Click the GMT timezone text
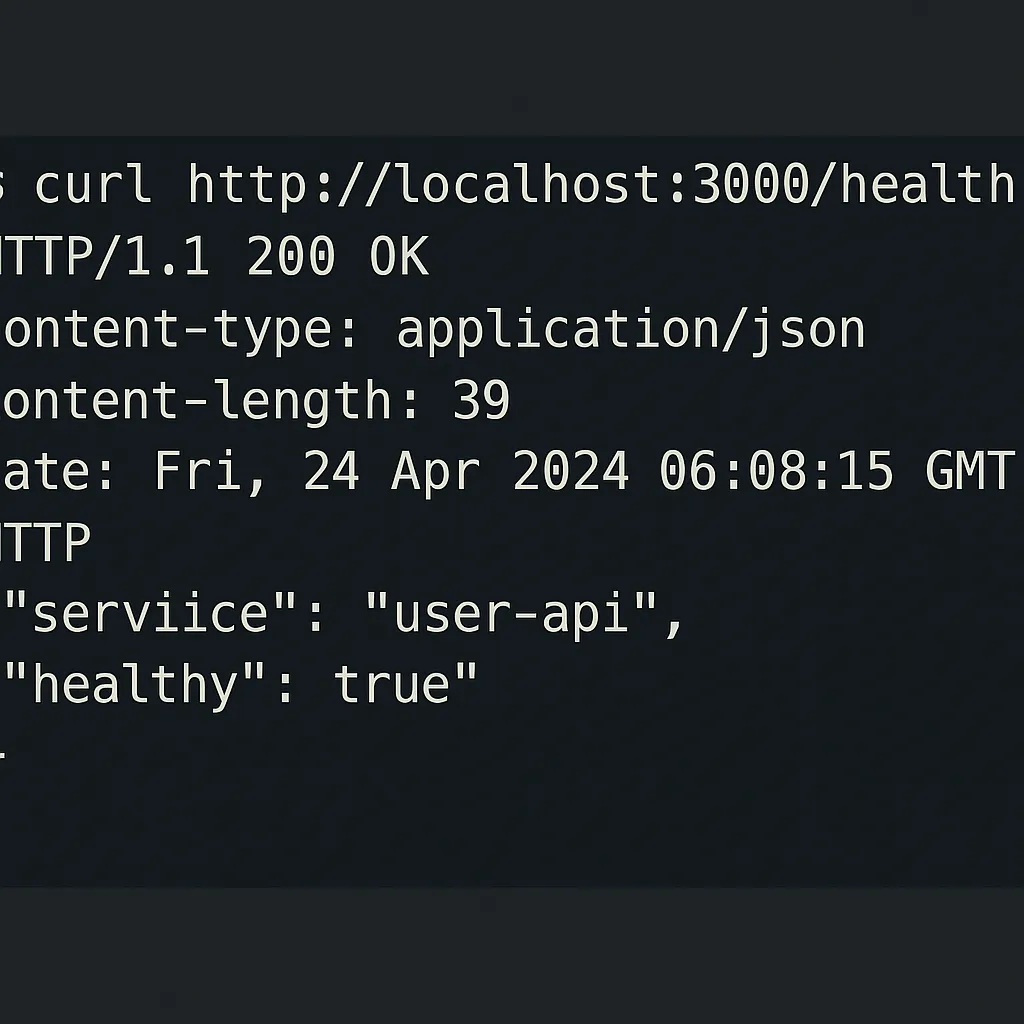The height and width of the screenshot is (1024, 1024). point(970,471)
